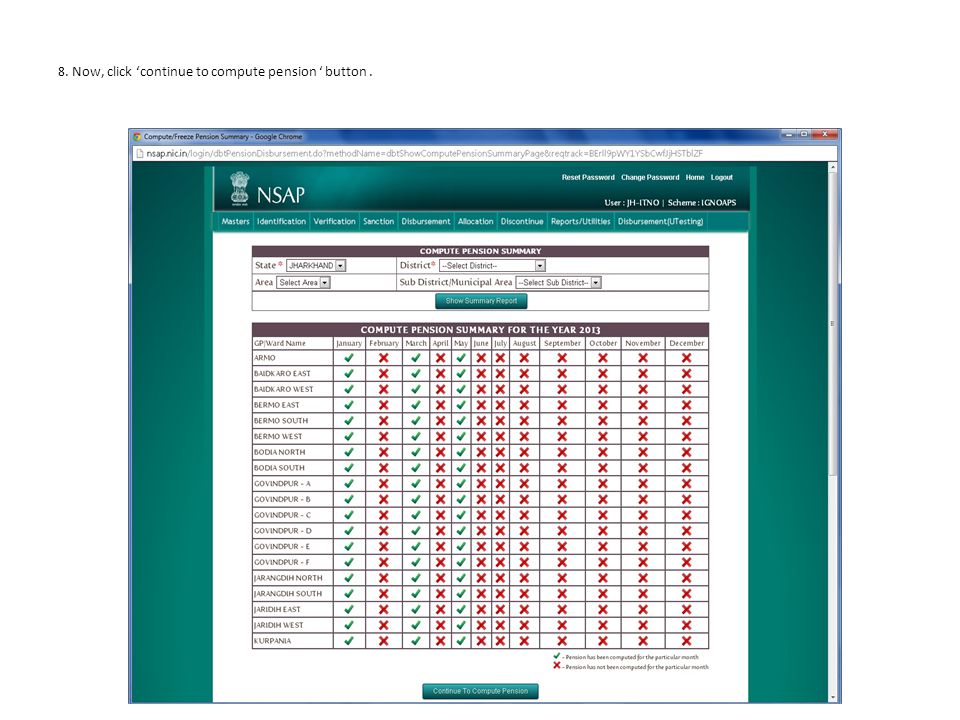Open the Discontinue menu
The height and width of the screenshot is (720, 960).
[x=522, y=222]
